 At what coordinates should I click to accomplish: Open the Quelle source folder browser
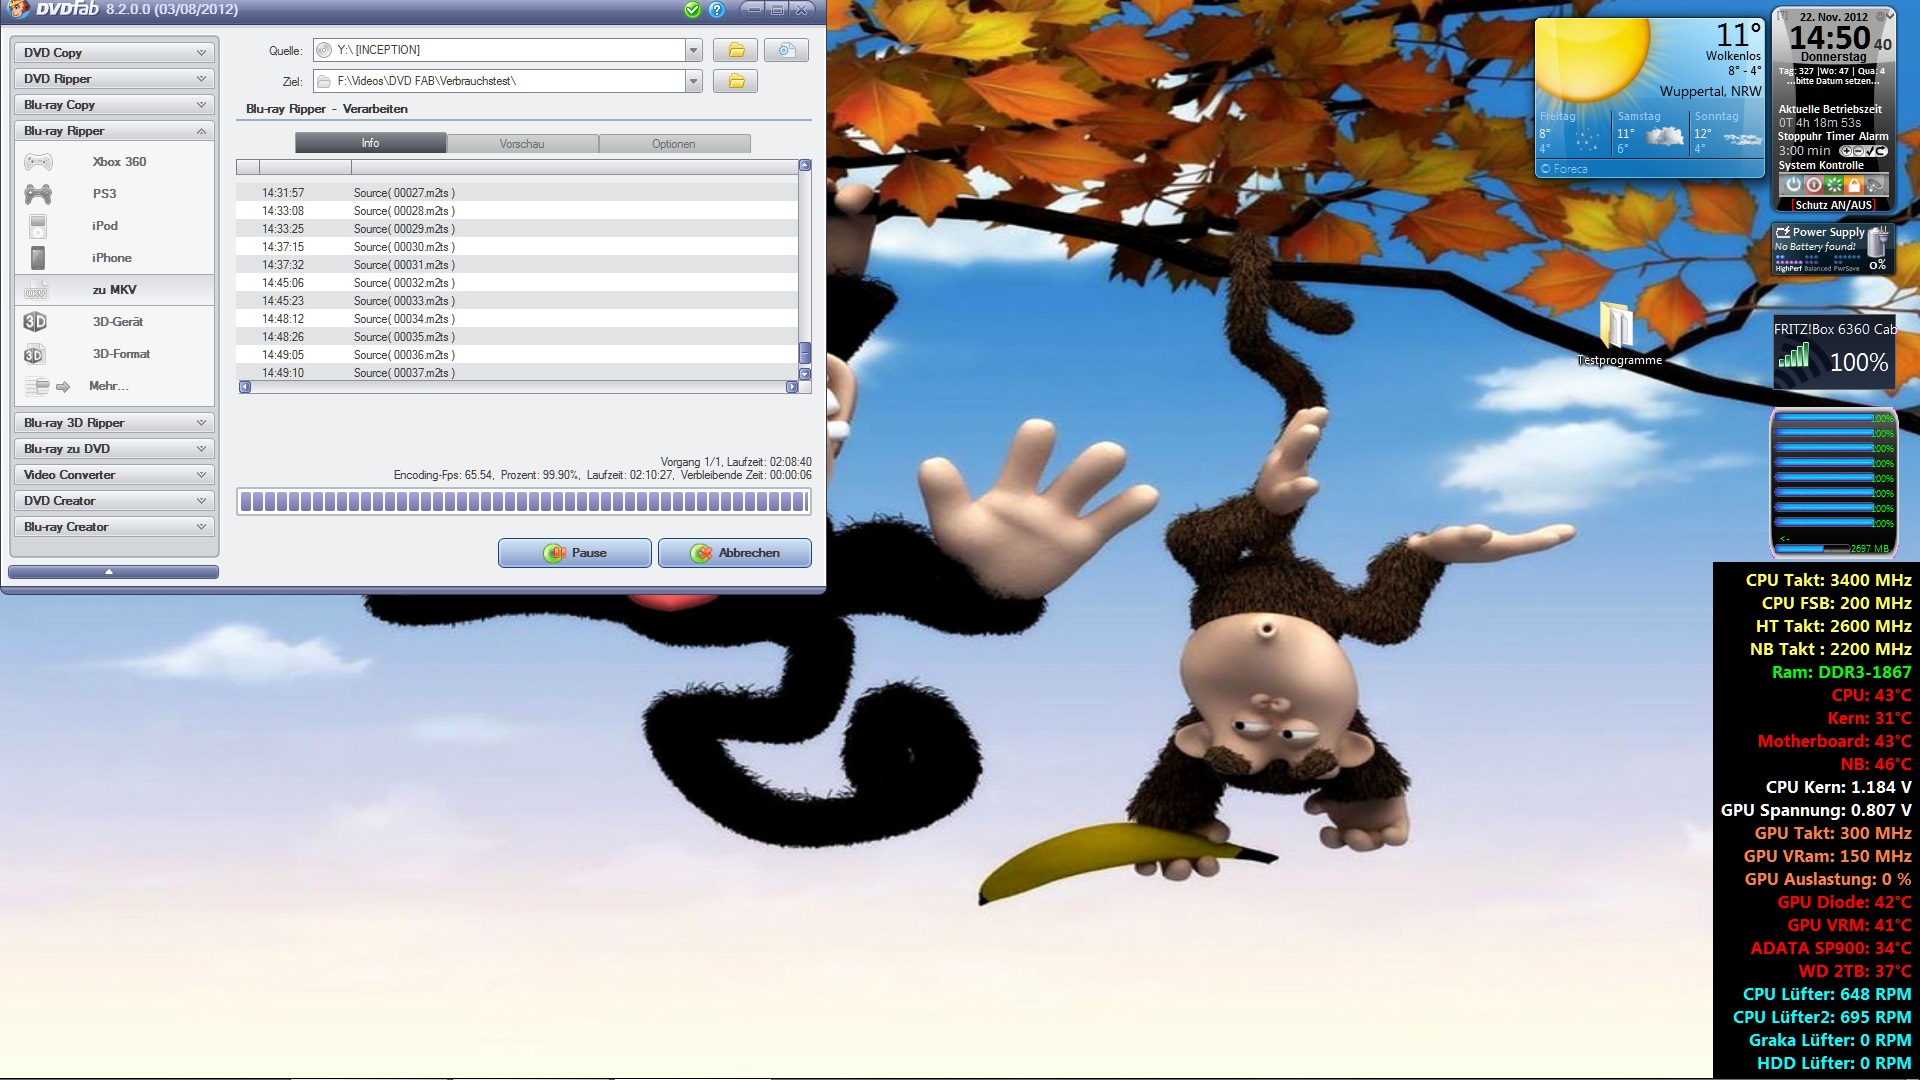[736, 50]
